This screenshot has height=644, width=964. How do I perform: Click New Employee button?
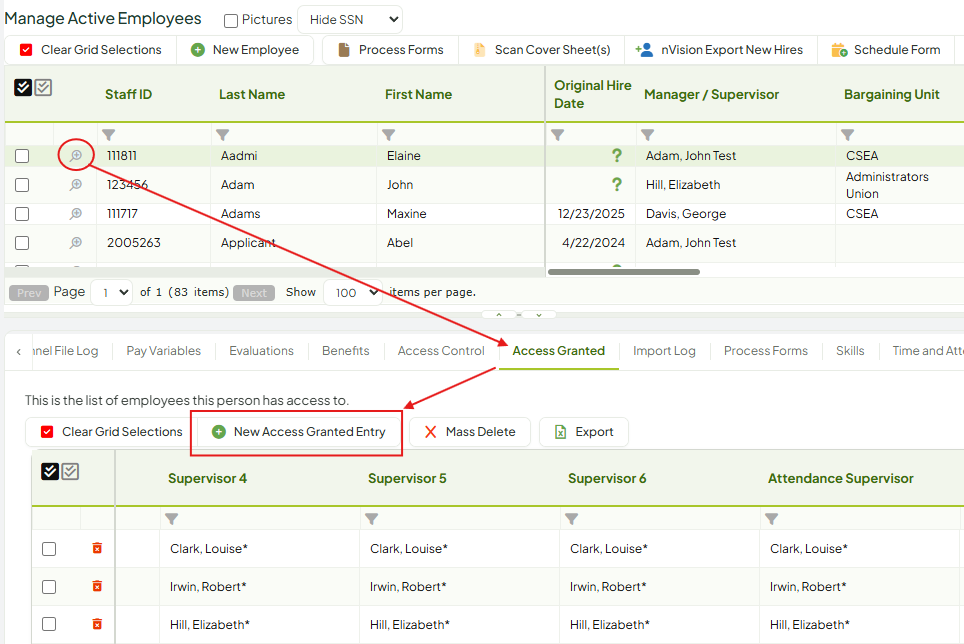(245, 50)
